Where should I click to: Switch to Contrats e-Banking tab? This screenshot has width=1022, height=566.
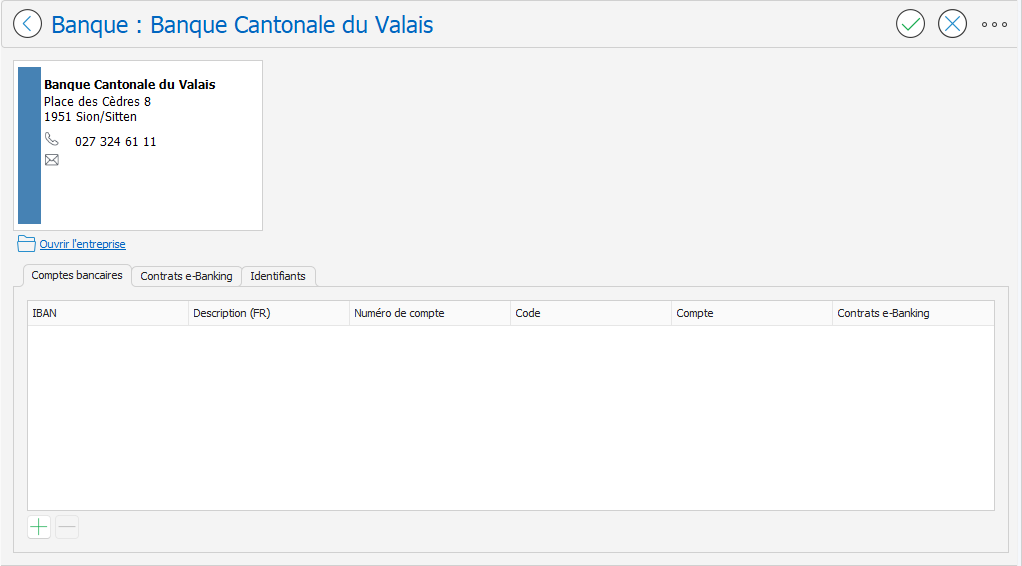tap(186, 276)
